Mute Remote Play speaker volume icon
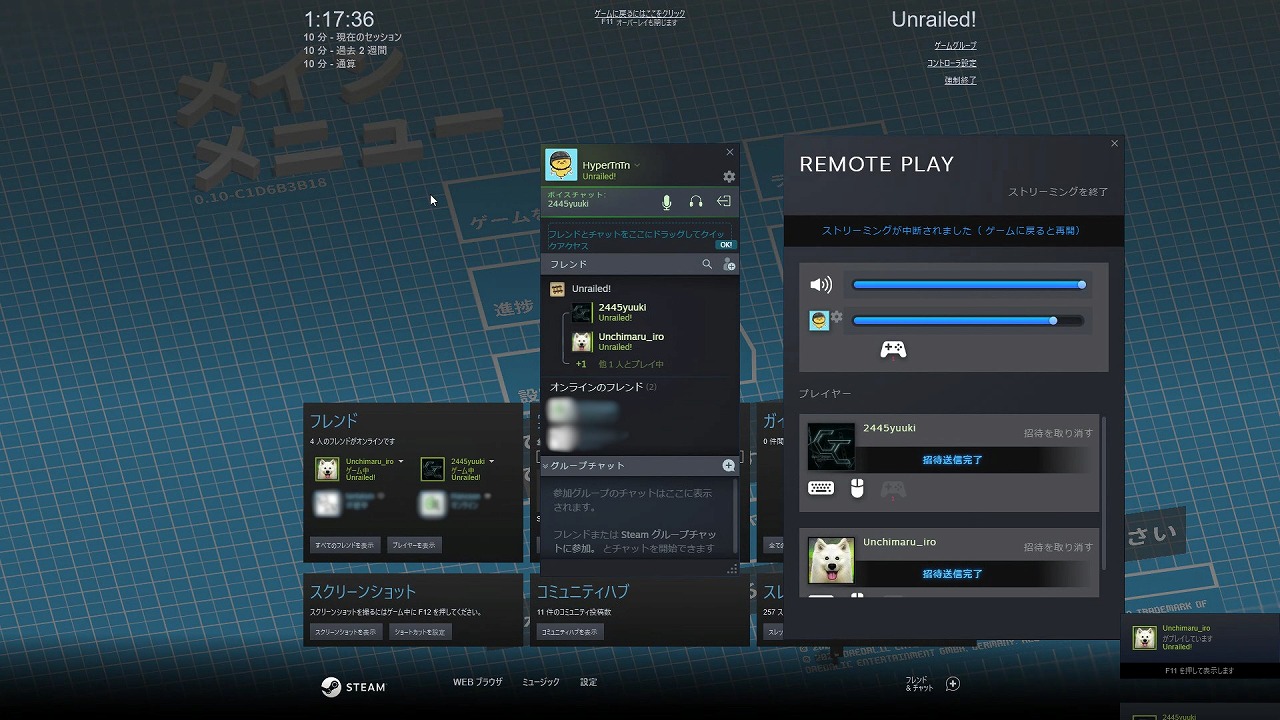Viewport: 1280px width, 720px height. tap(821, 285)
